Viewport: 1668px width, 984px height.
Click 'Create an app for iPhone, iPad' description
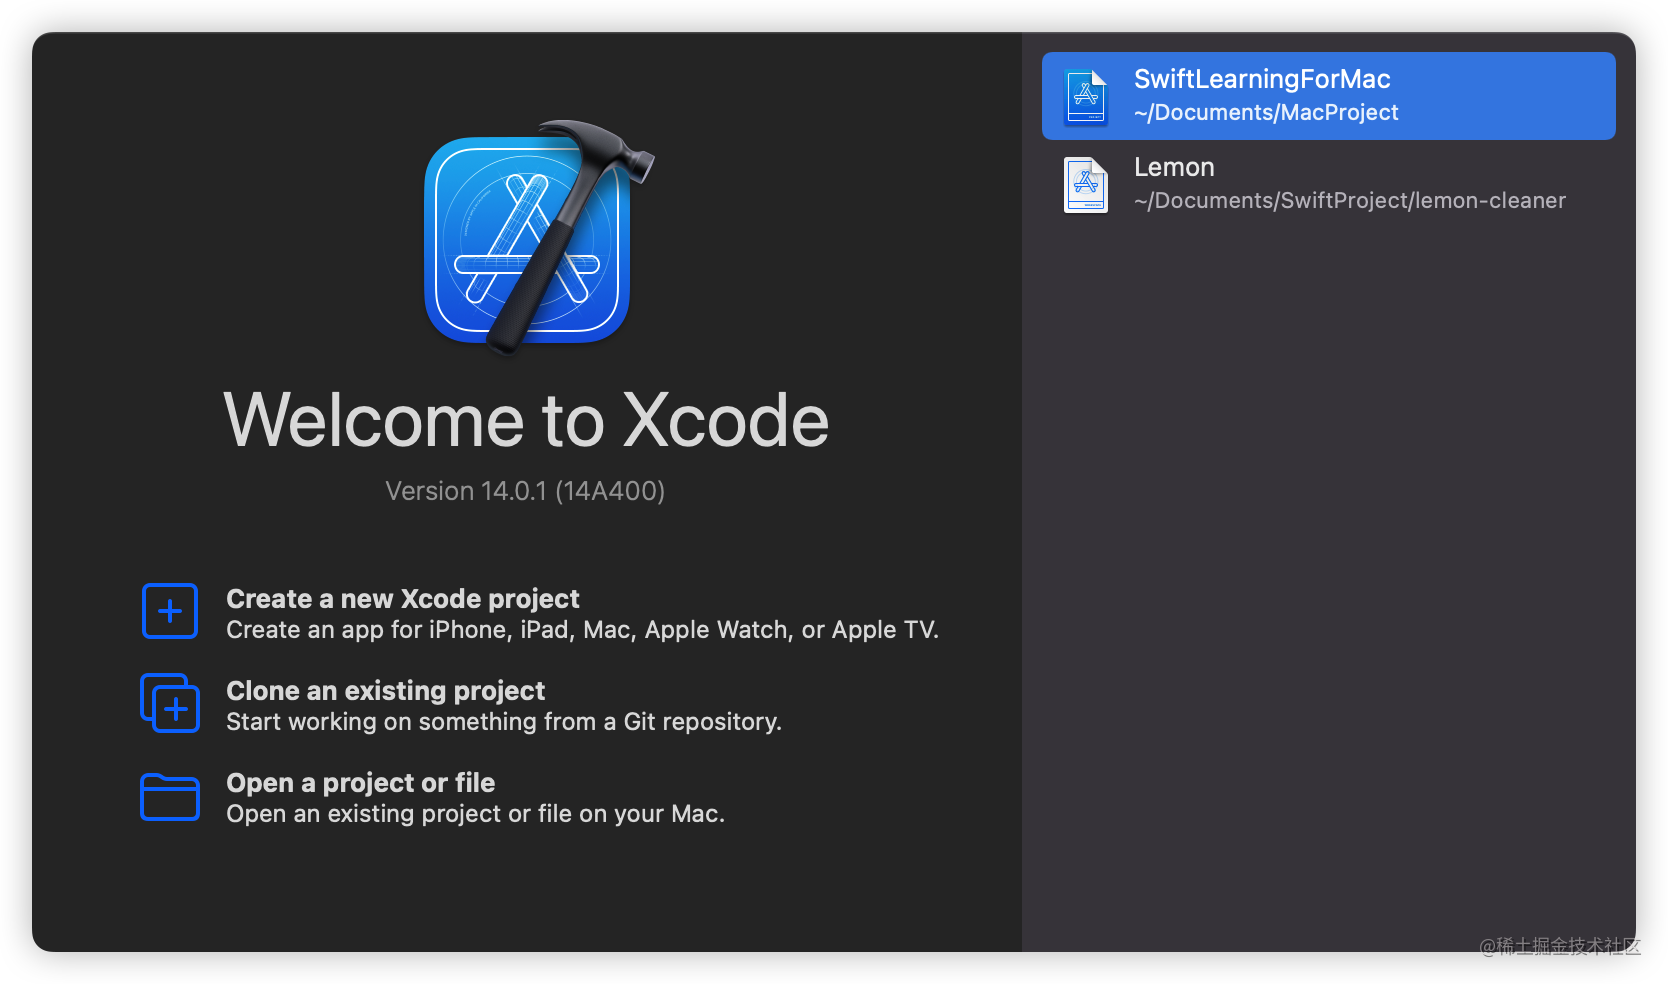[x=583, y=630]
